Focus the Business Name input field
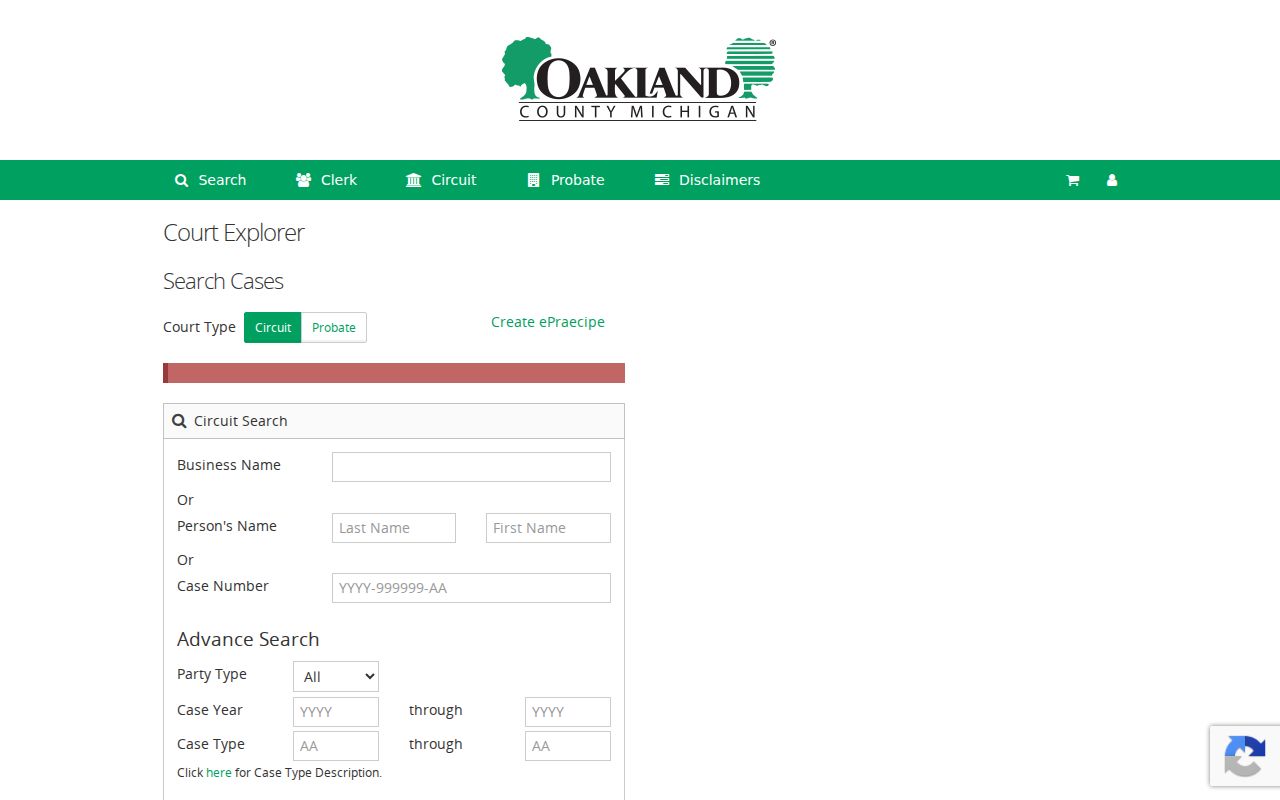 (471, 467)
